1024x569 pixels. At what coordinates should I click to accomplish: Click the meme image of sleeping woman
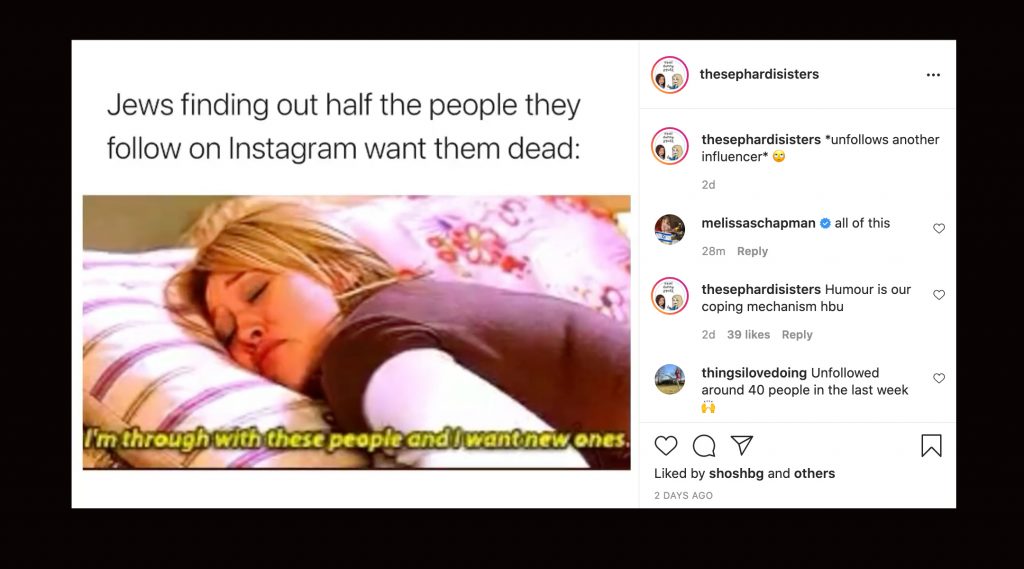click(357, 333)
